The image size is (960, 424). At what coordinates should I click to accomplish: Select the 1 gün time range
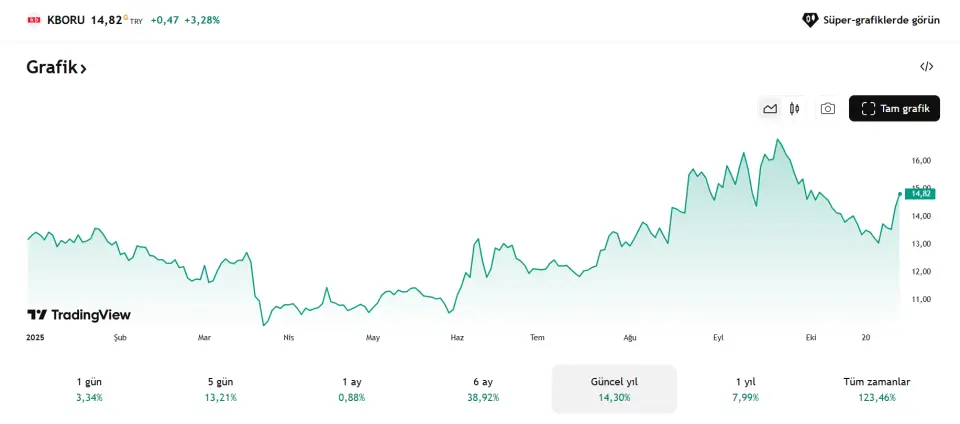89,389
